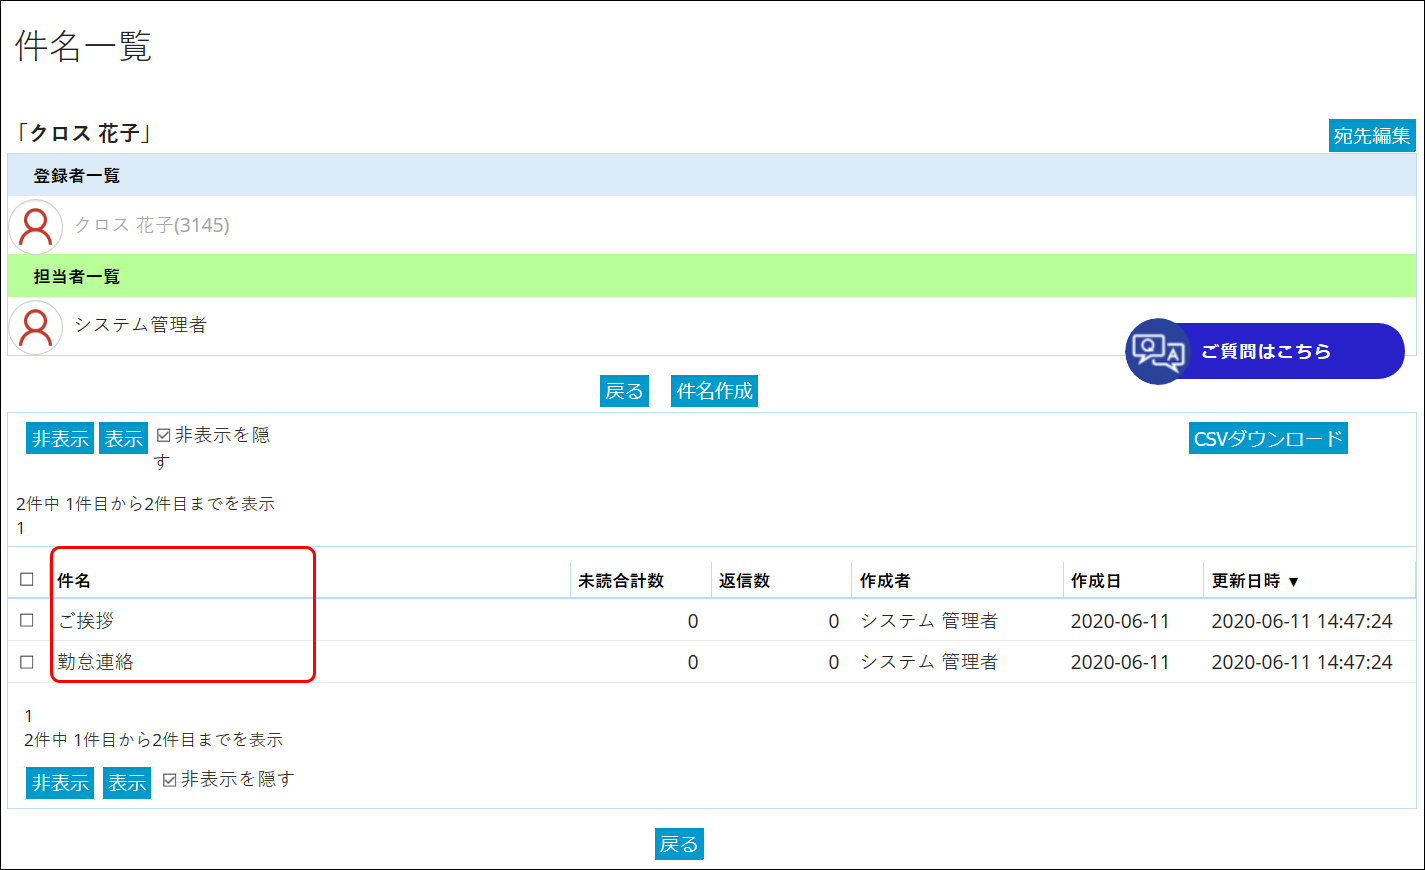
Task: Click the lower 非表示 button below the table
Action: pos(60,783)
